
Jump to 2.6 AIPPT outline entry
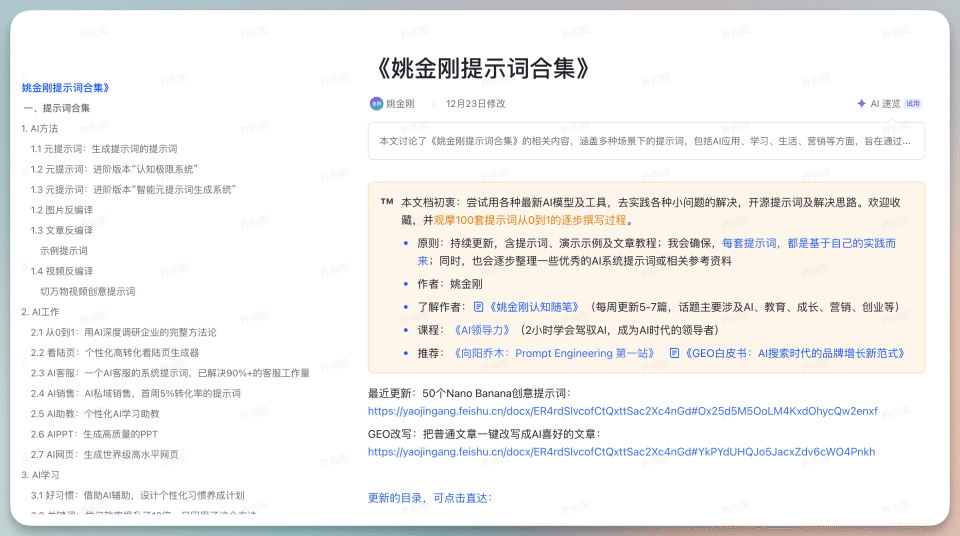[94, 434]
